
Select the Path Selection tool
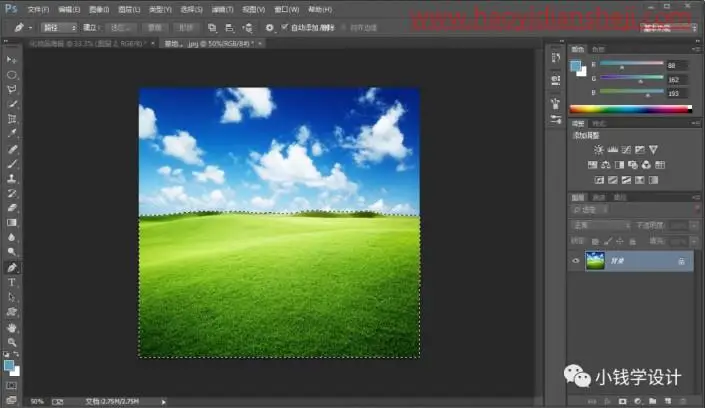11,297
